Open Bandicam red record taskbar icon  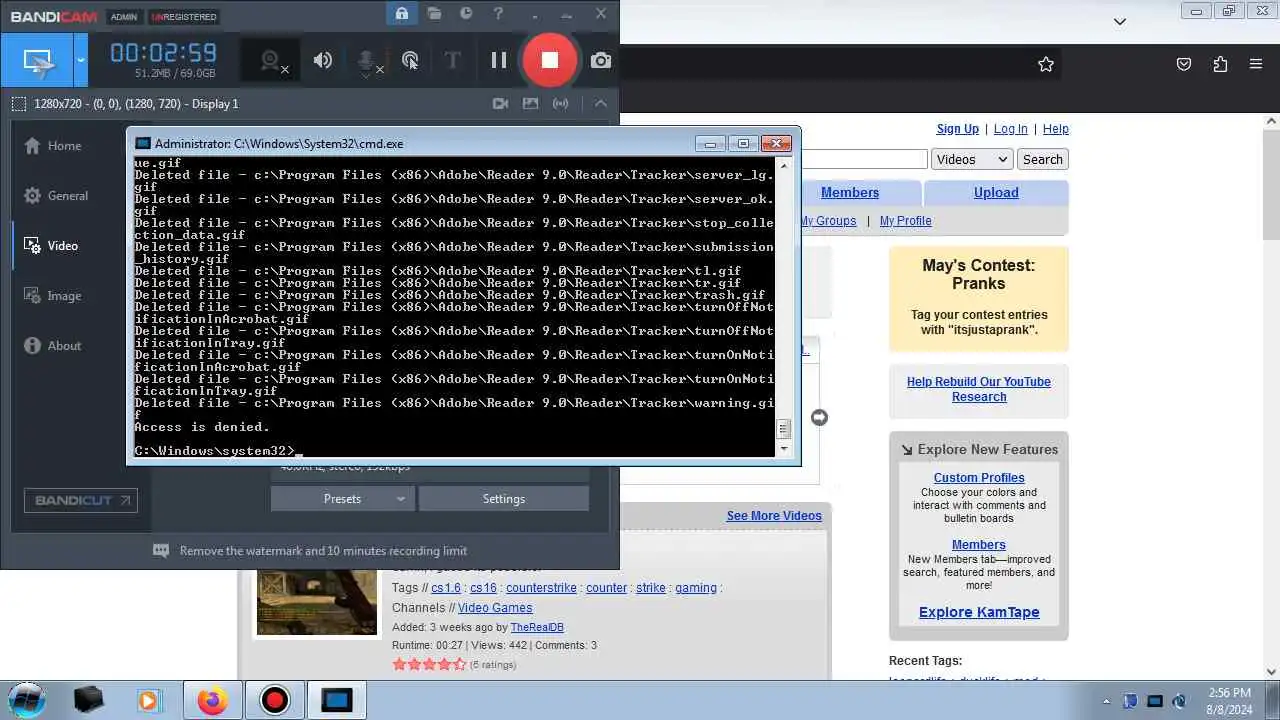click(x=274, y=700)
